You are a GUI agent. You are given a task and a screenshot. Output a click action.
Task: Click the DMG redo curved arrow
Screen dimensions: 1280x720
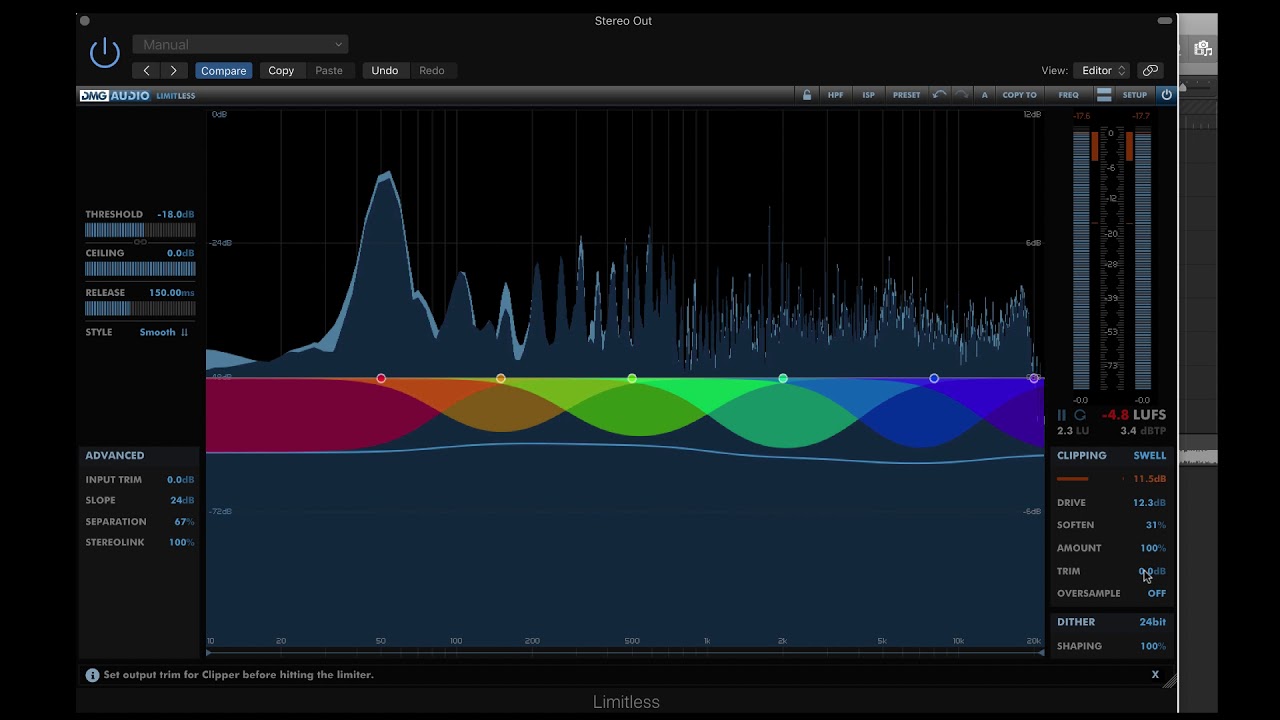click(x=961, y=95)
